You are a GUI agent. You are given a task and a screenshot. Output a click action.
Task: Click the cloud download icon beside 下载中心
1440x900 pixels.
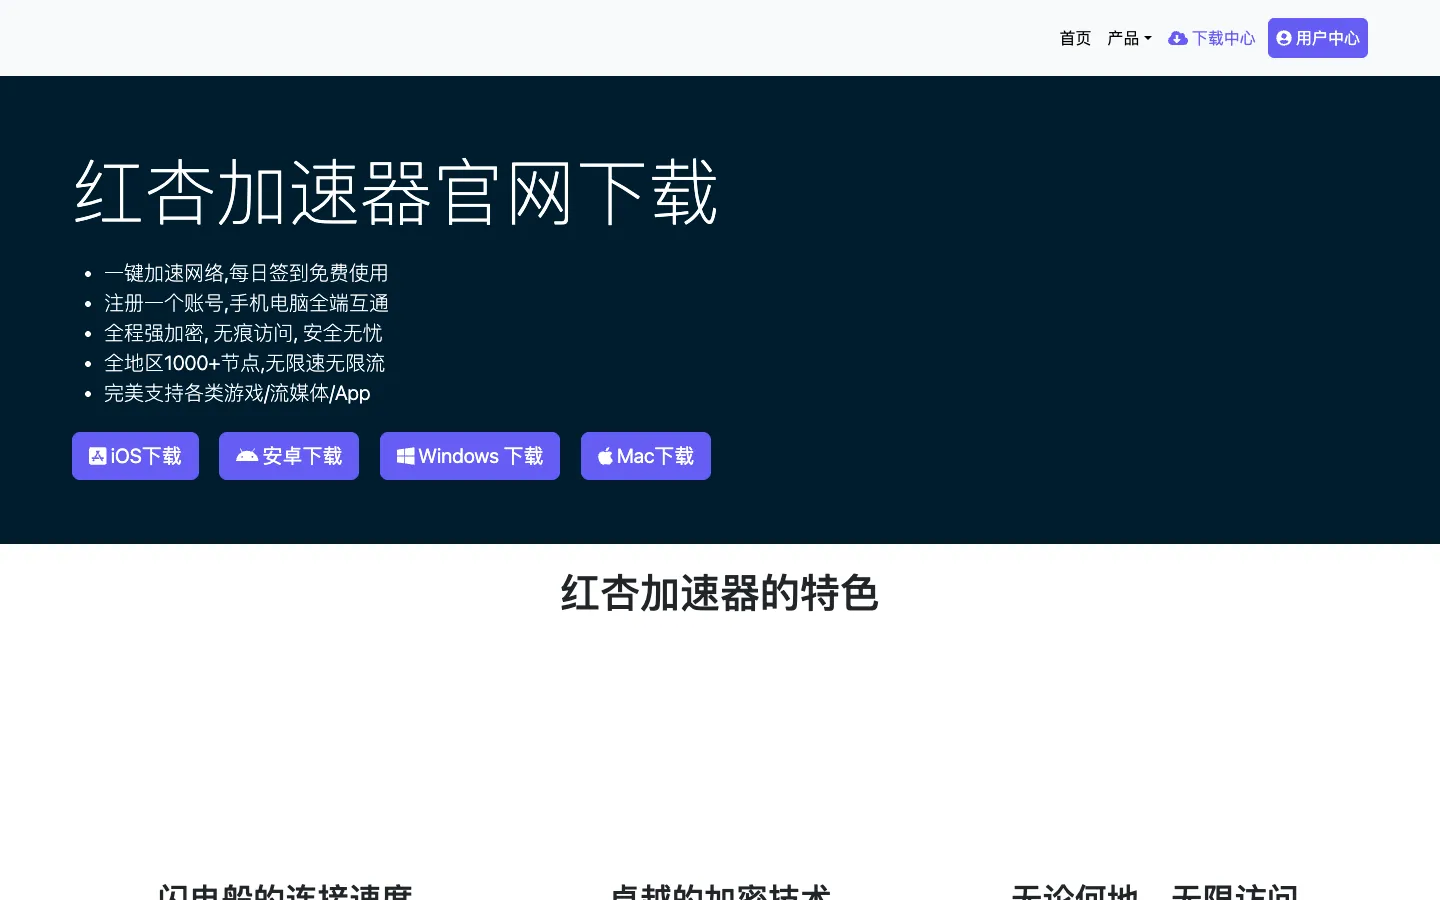[1178, 38]
